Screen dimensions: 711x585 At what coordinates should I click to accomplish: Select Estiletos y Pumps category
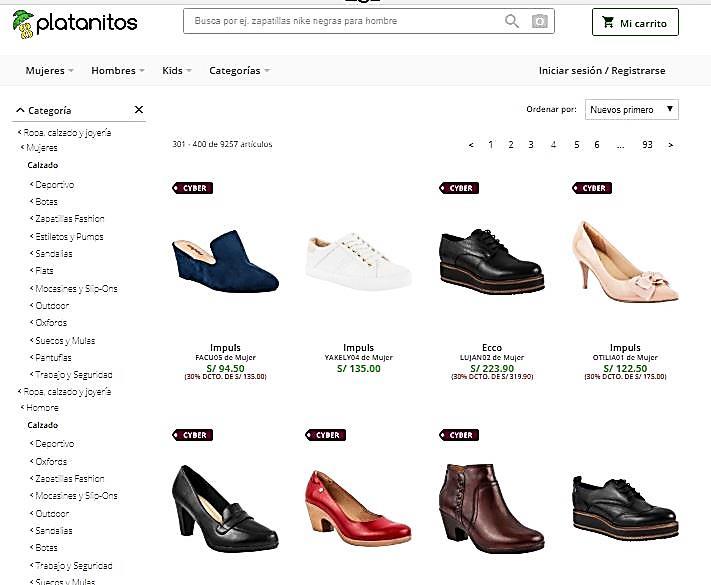pos(69,237)
